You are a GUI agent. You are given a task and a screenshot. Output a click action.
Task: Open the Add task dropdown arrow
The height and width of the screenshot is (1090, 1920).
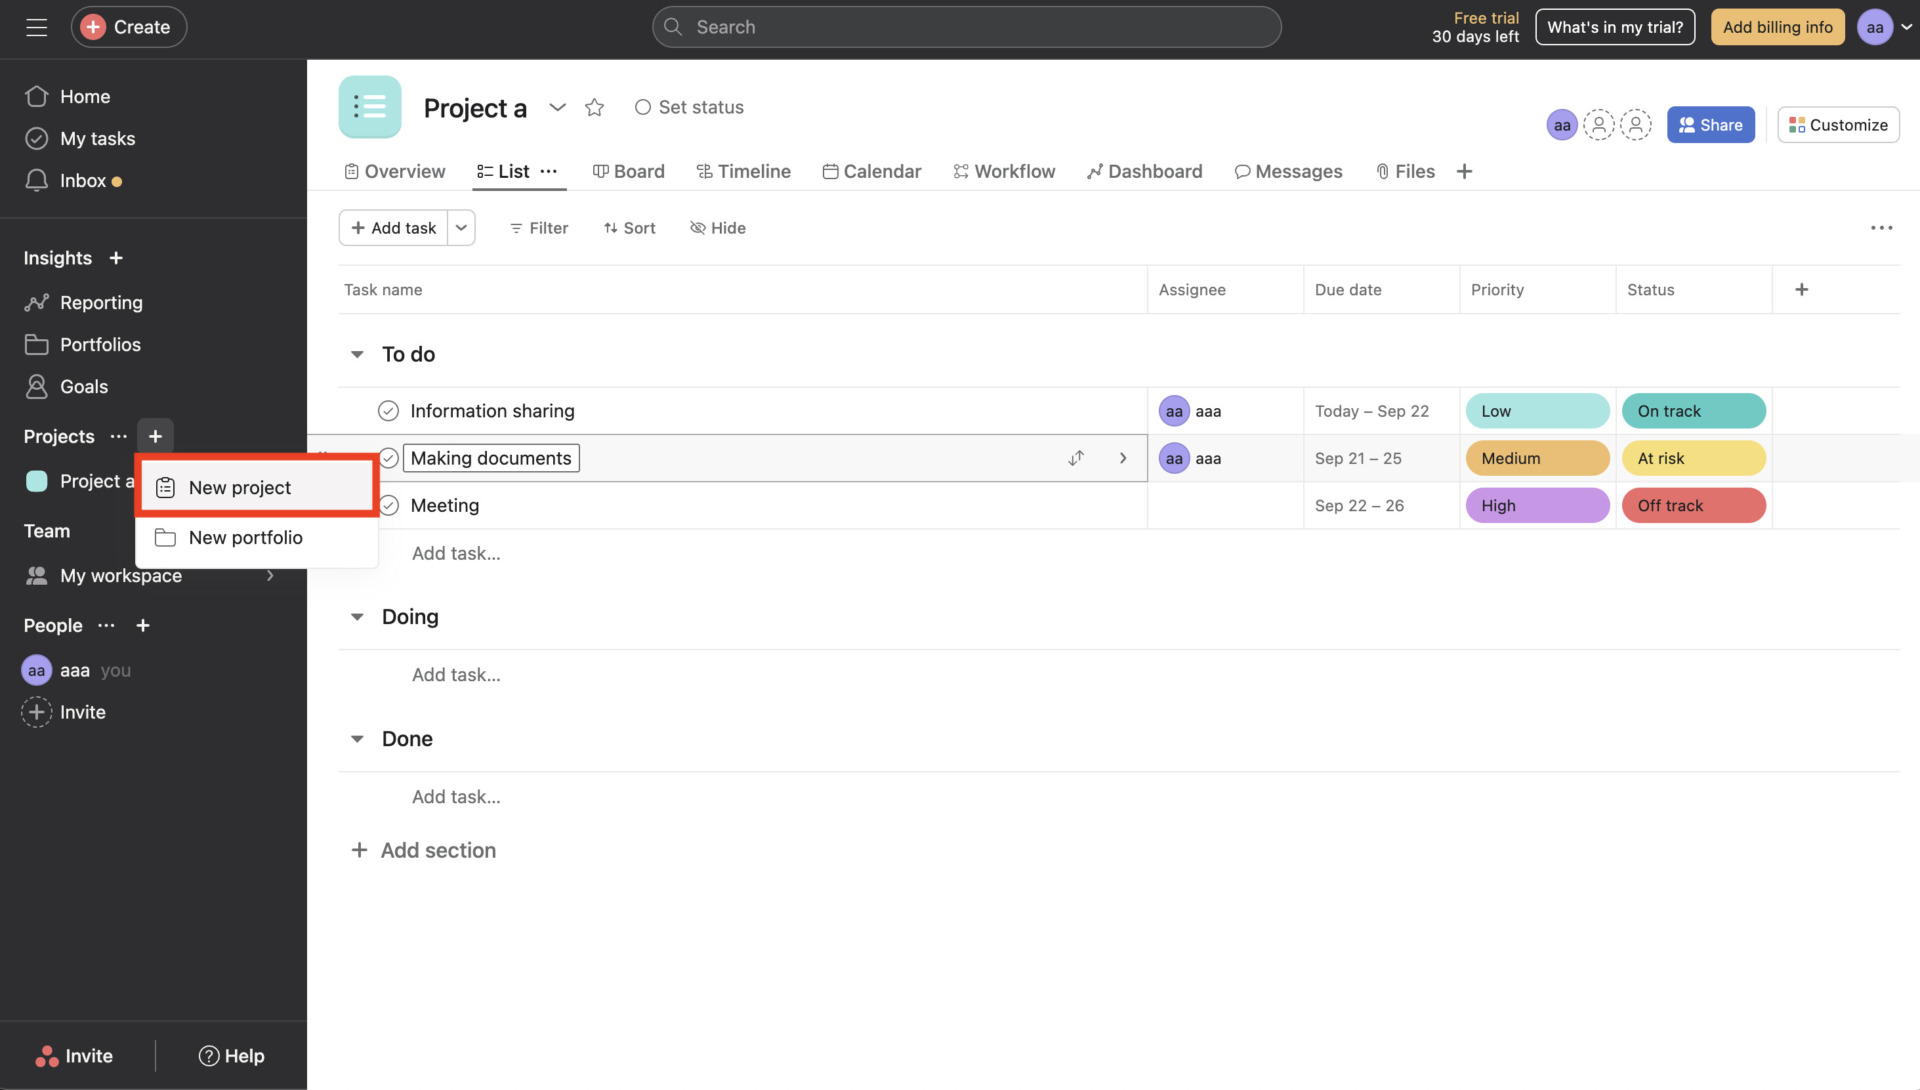461,227
